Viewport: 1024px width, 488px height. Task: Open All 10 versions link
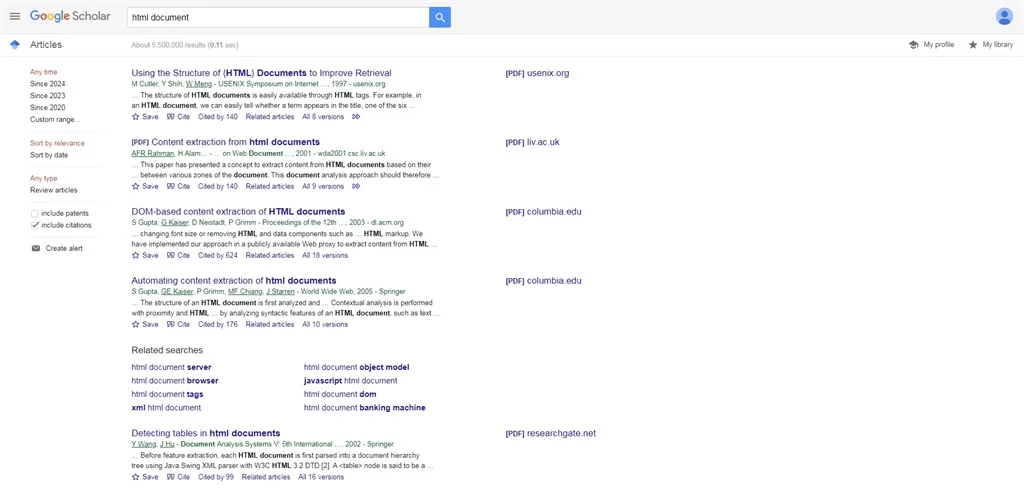325,324
